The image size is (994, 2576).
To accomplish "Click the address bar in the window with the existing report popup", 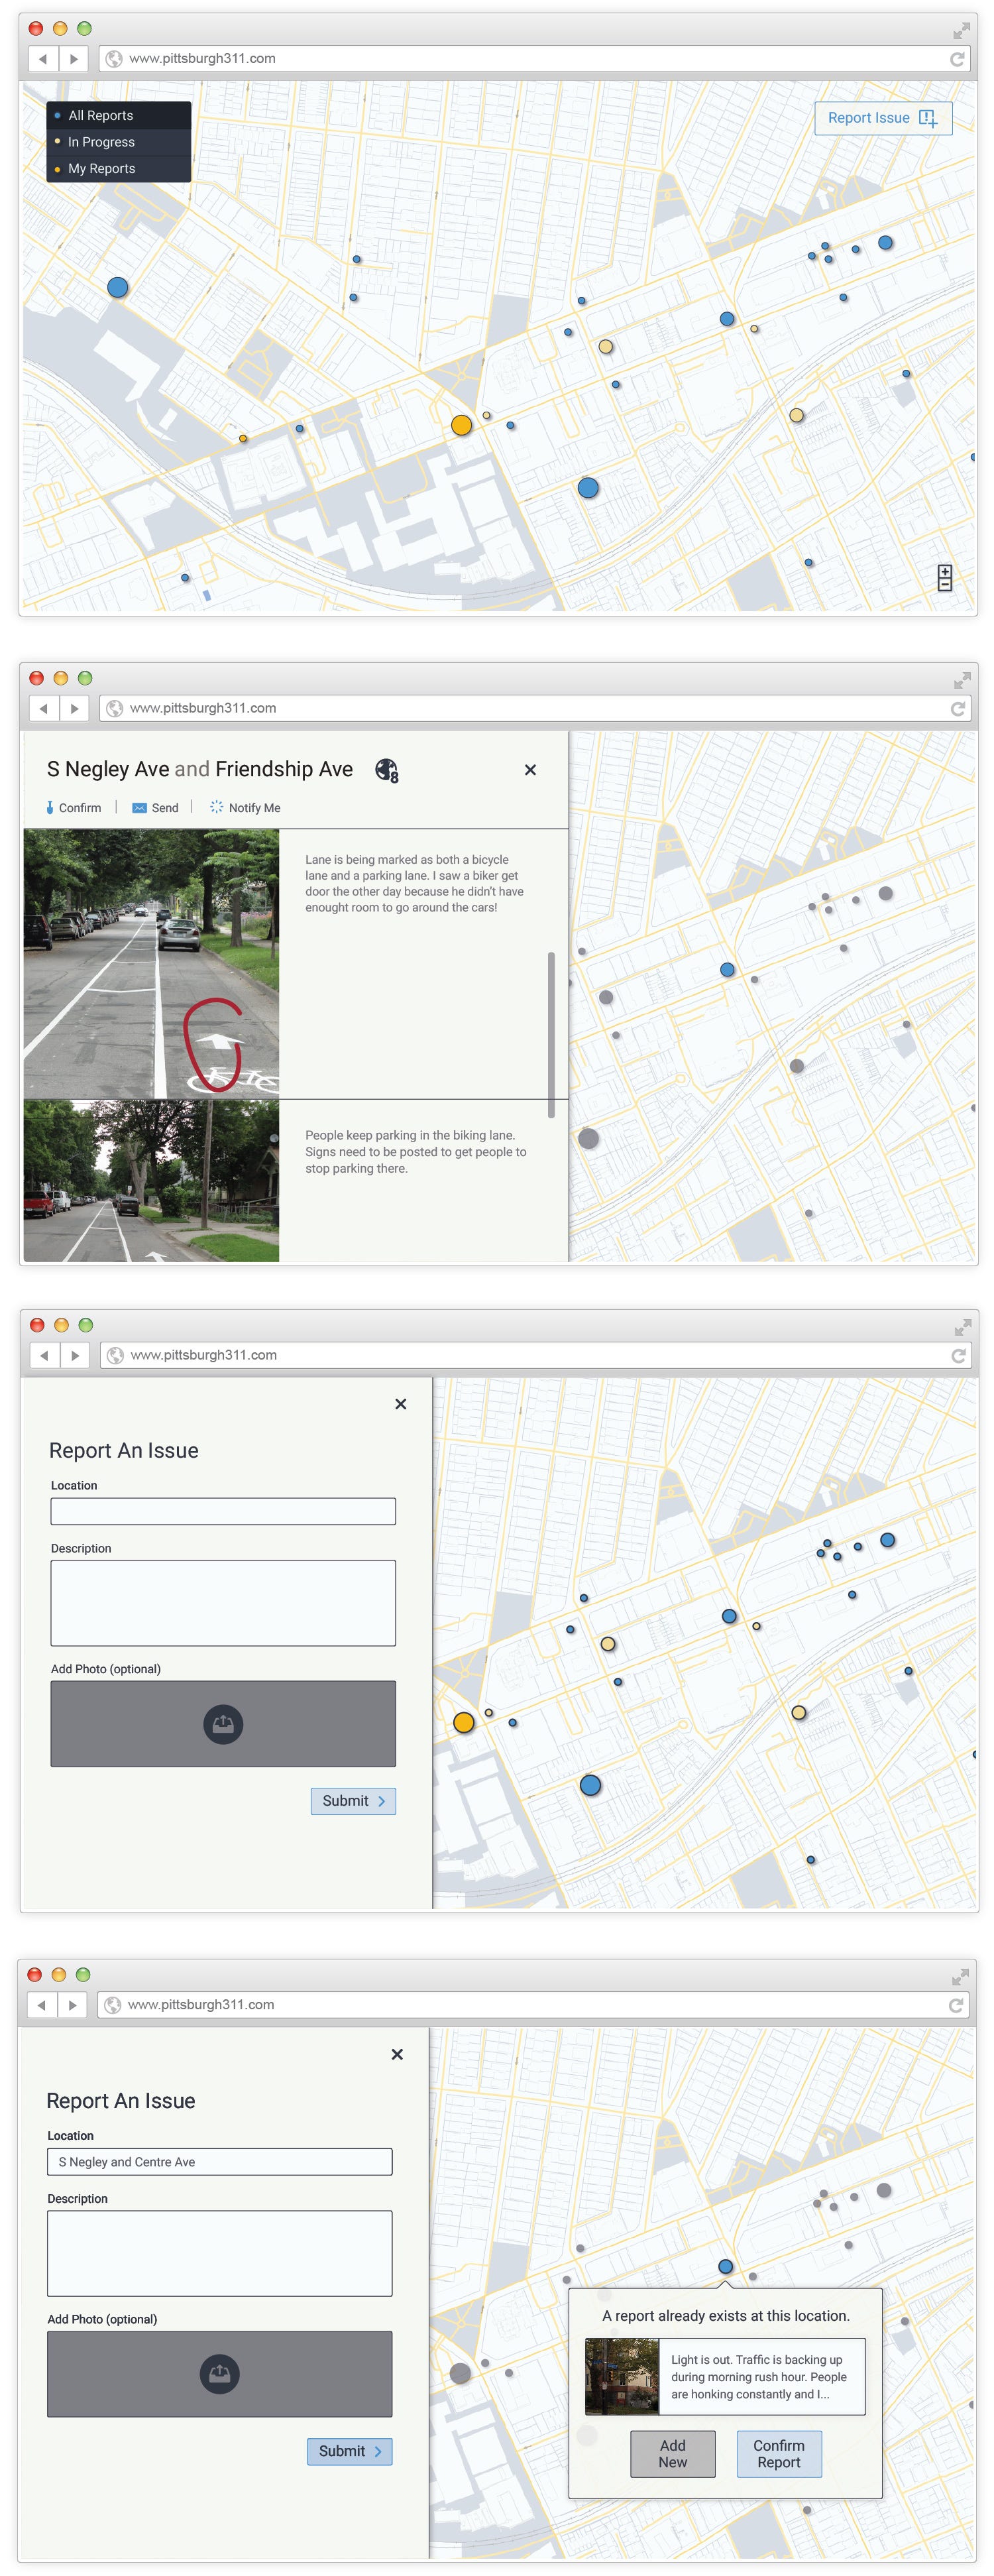I will click(x=534, y=2005).
